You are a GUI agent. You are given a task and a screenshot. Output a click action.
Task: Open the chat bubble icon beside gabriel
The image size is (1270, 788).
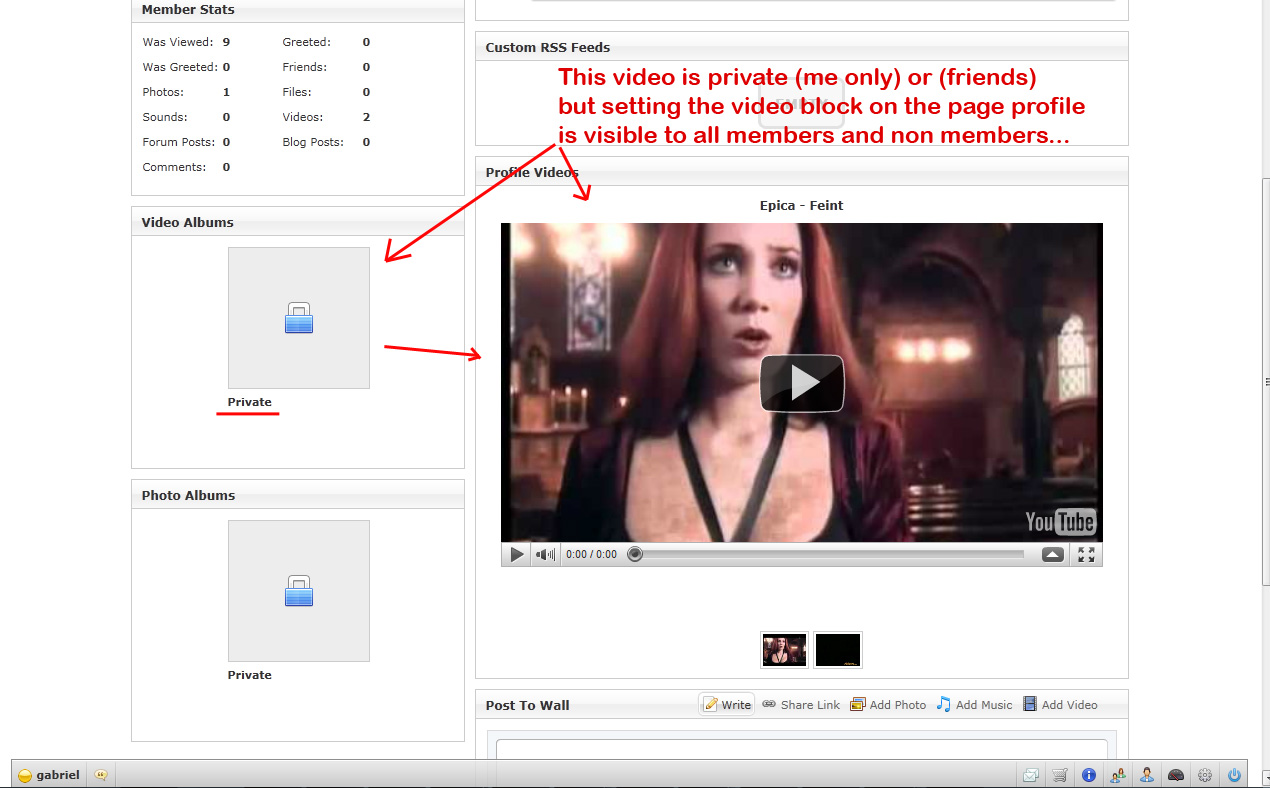[x=101, y=775]
